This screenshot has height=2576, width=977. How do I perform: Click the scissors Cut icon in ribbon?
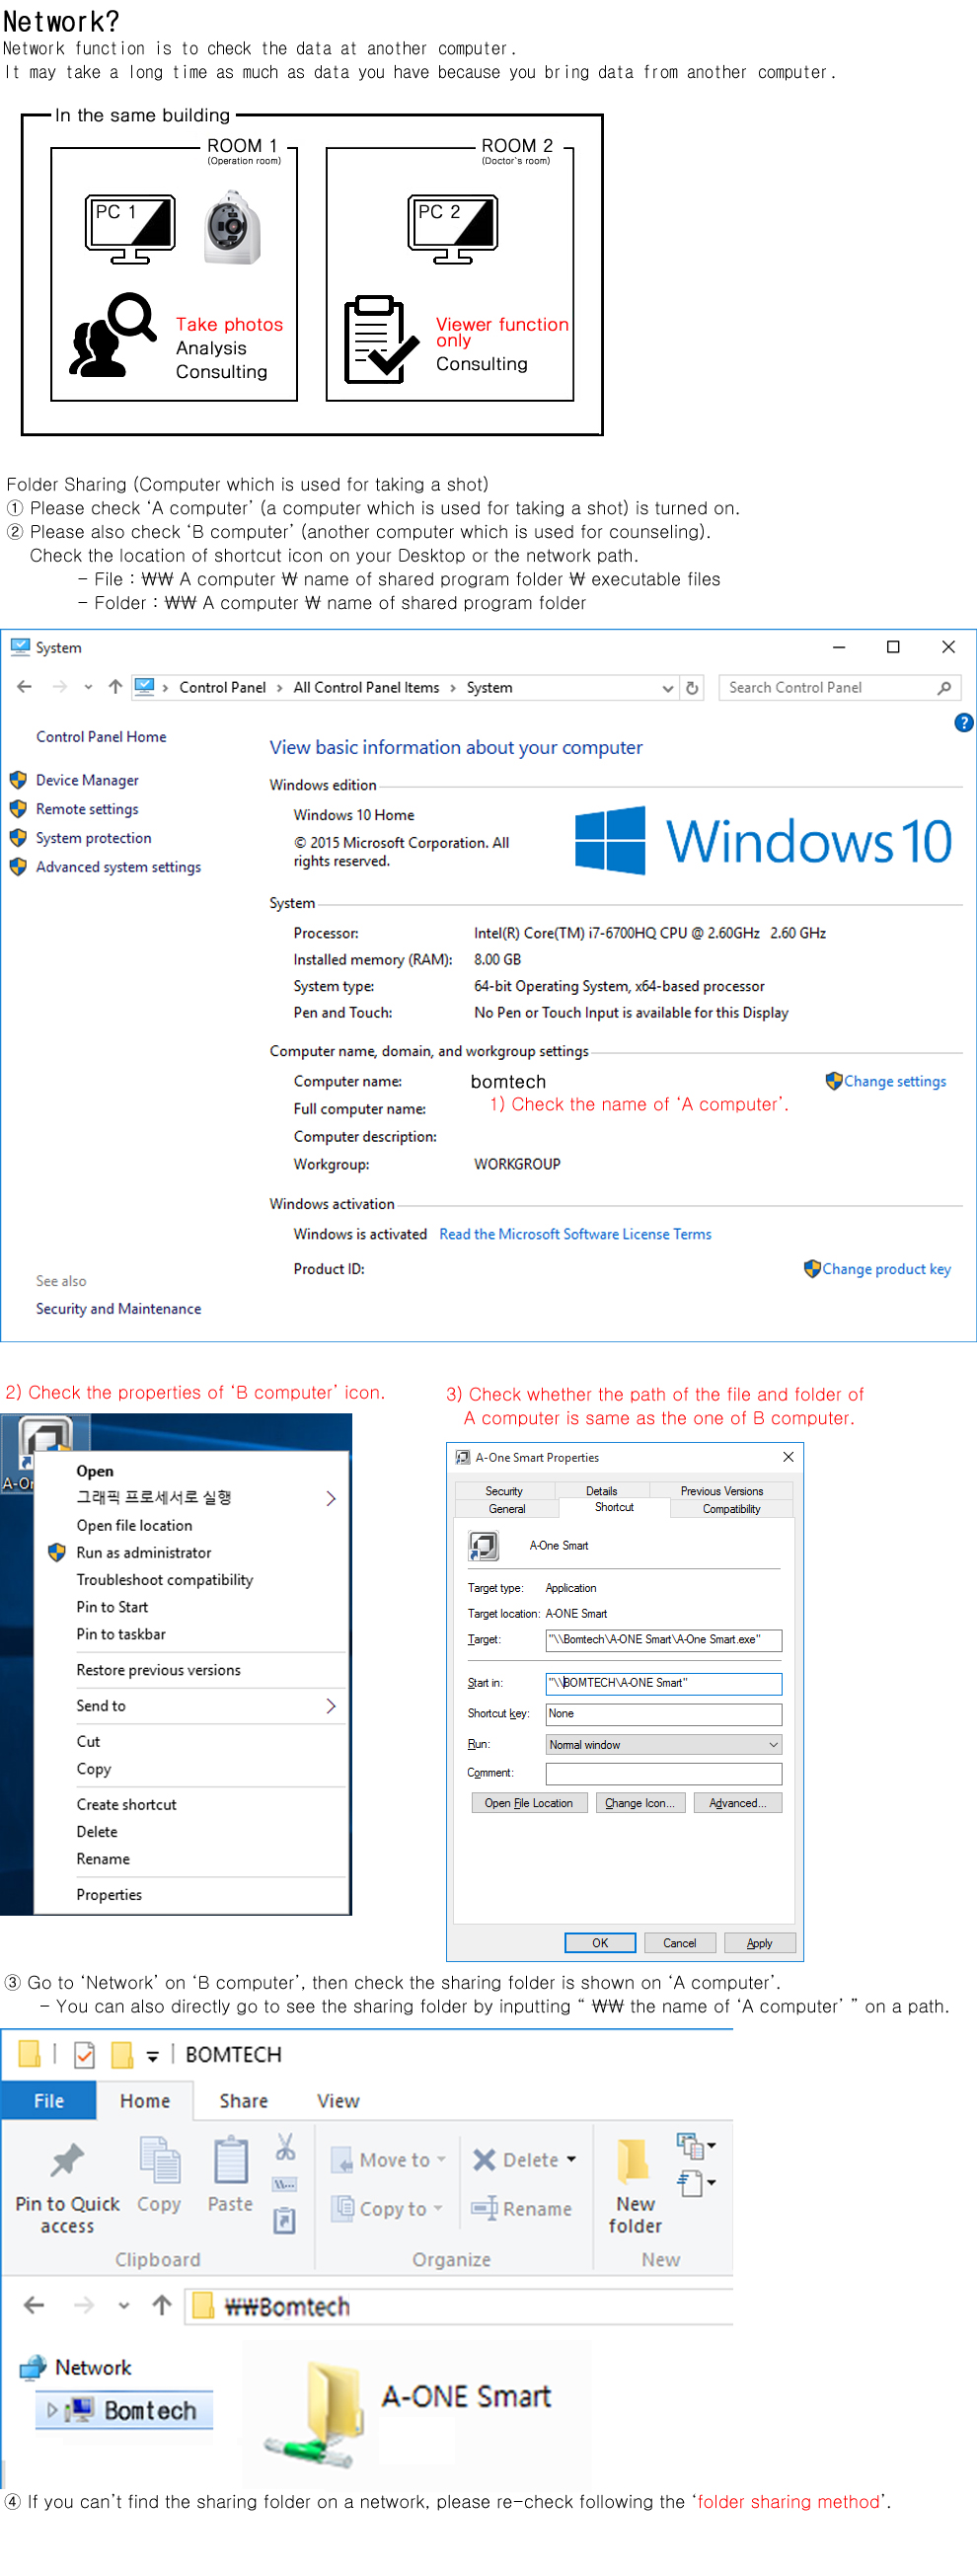point(285,2147)
